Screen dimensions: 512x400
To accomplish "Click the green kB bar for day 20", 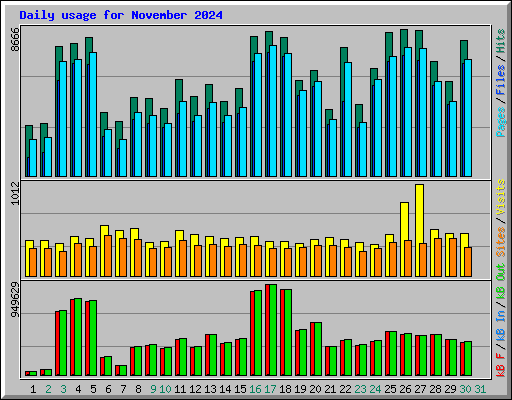I will click(x=318, y=349).
